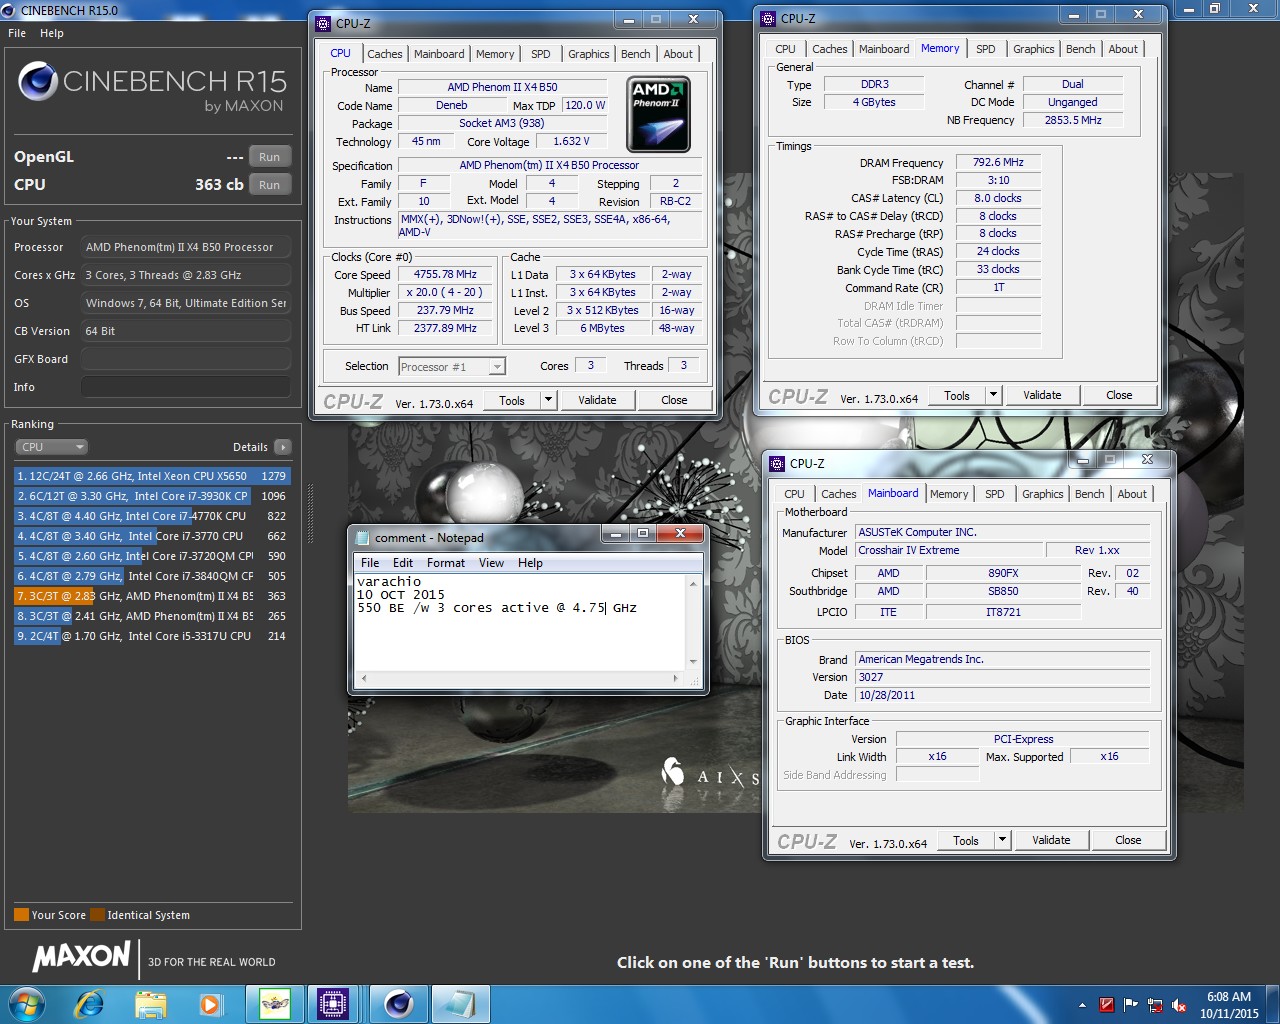The height and width of the screenshot is (1024, 1280).
Task: Click Close in CPU-Z Memory window
Action: coord(1119,395)
